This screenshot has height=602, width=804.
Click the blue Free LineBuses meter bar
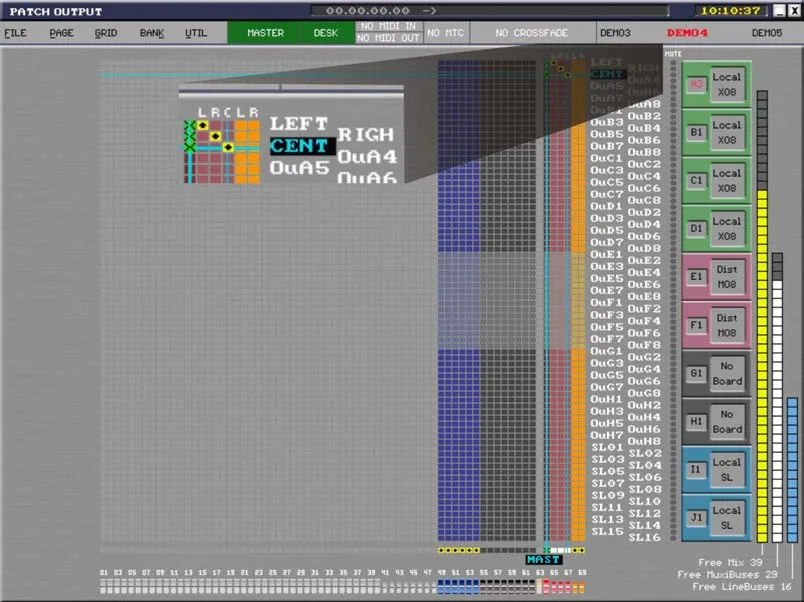tap(792, 470)
